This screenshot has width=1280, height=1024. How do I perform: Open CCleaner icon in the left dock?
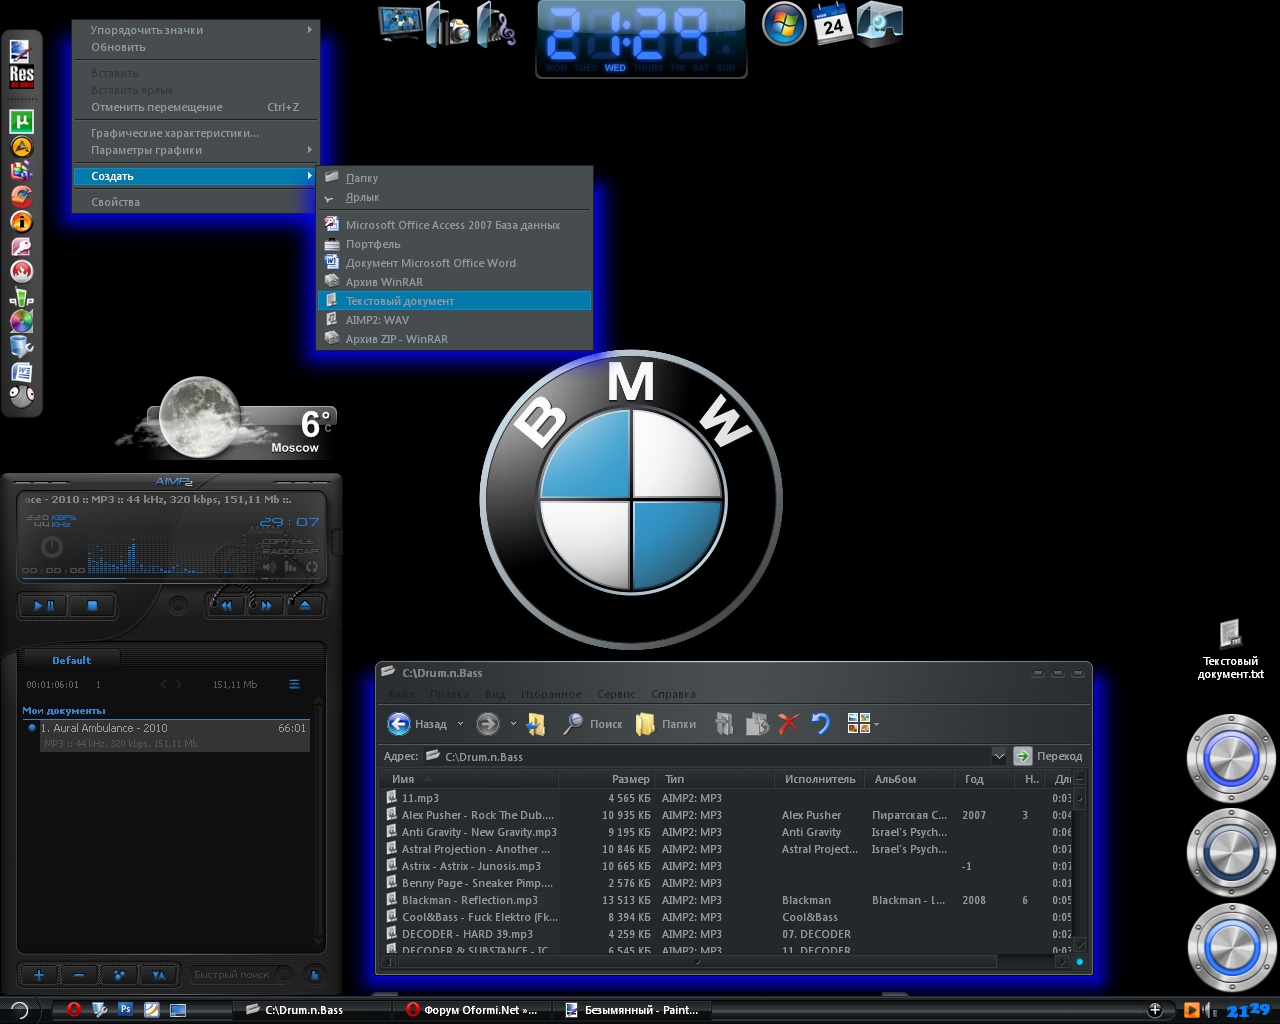click(x=21, y=197)
